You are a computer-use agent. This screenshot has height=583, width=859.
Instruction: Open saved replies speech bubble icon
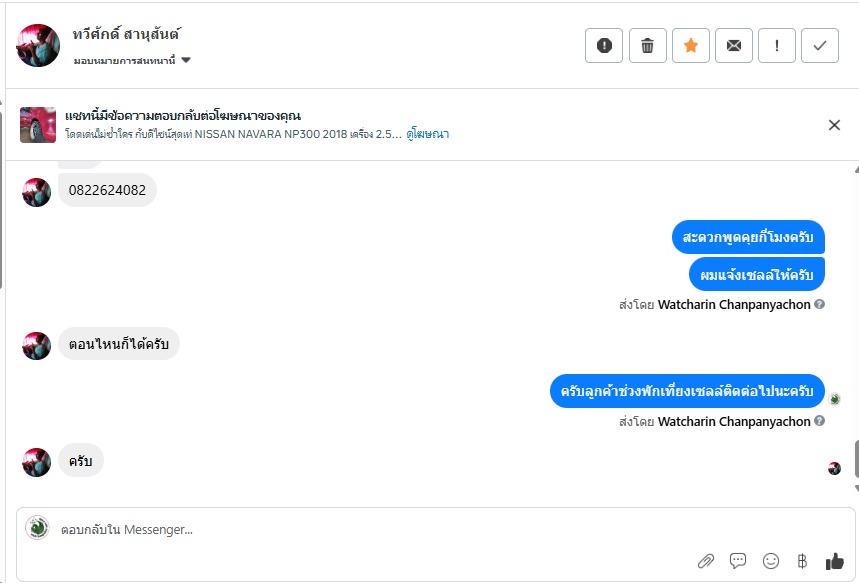pos(738,561)
